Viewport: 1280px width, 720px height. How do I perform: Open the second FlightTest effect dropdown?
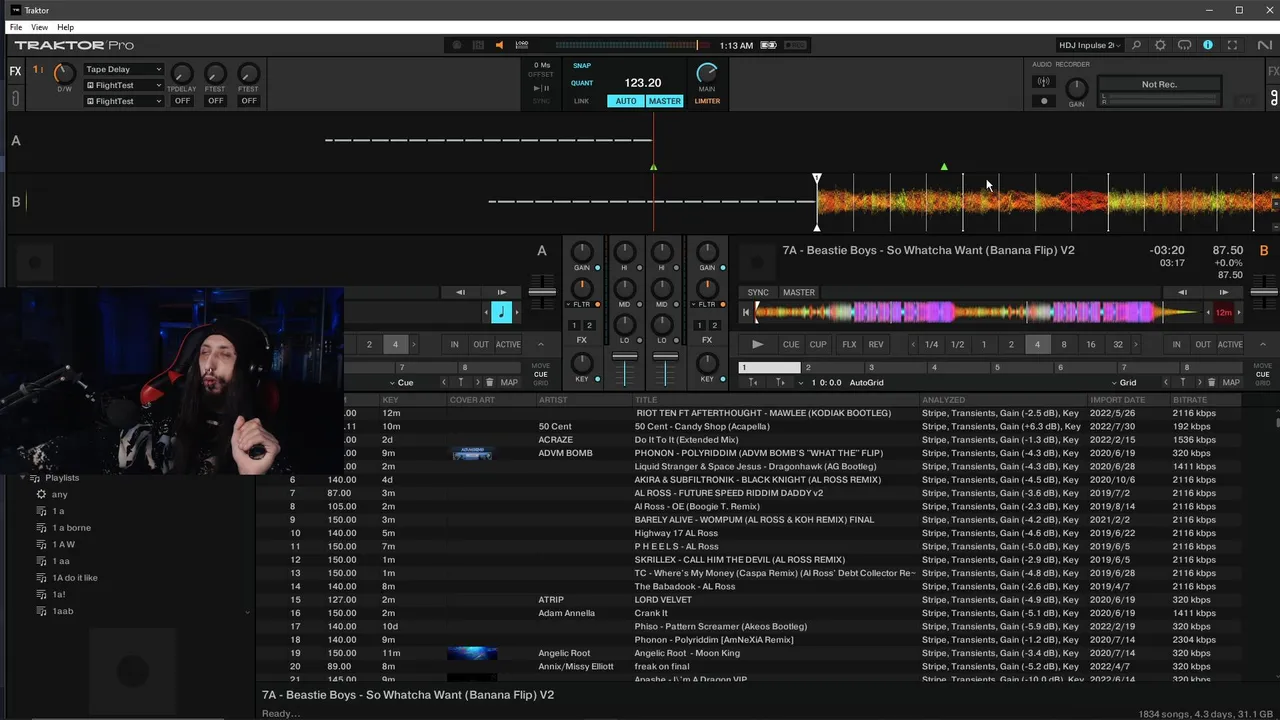coord(123,101)
